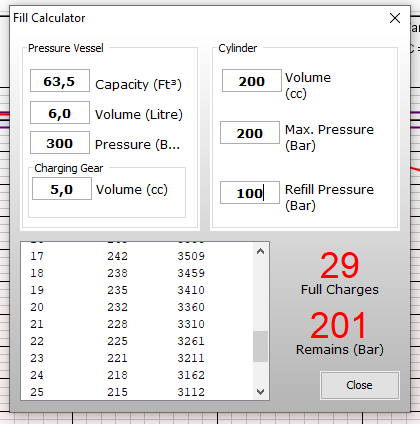Click the Fill Calculator title bar text
The width and height of the screenshot is (420, 424).
coord(49,18)
